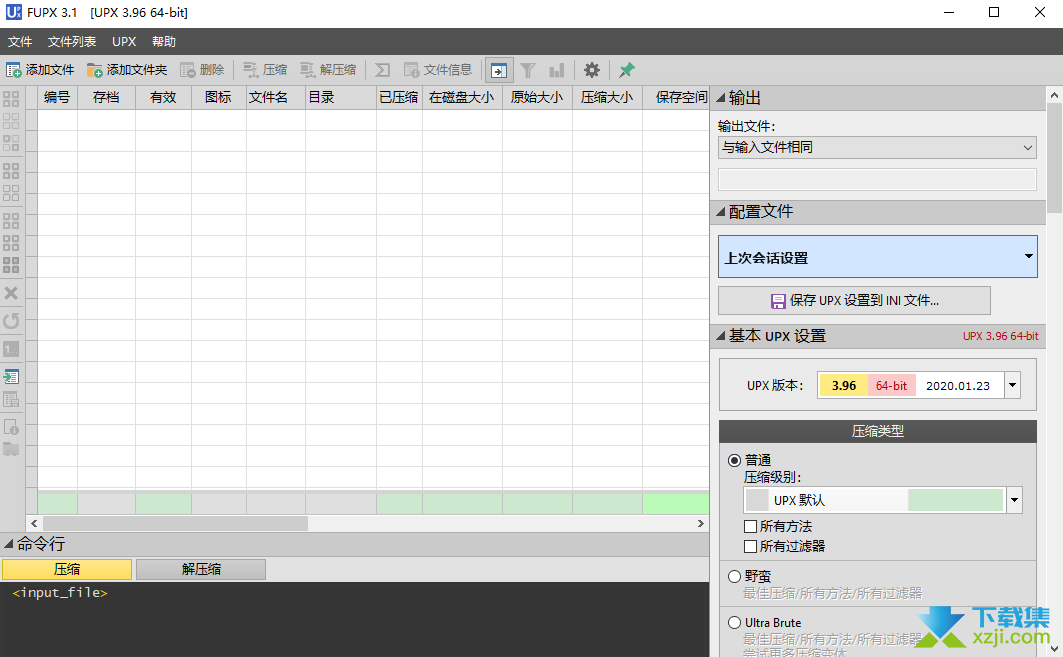This screenshot has height=657, width=1063.
Task: Click the 存档 column header
Action: tap(106, 98)
